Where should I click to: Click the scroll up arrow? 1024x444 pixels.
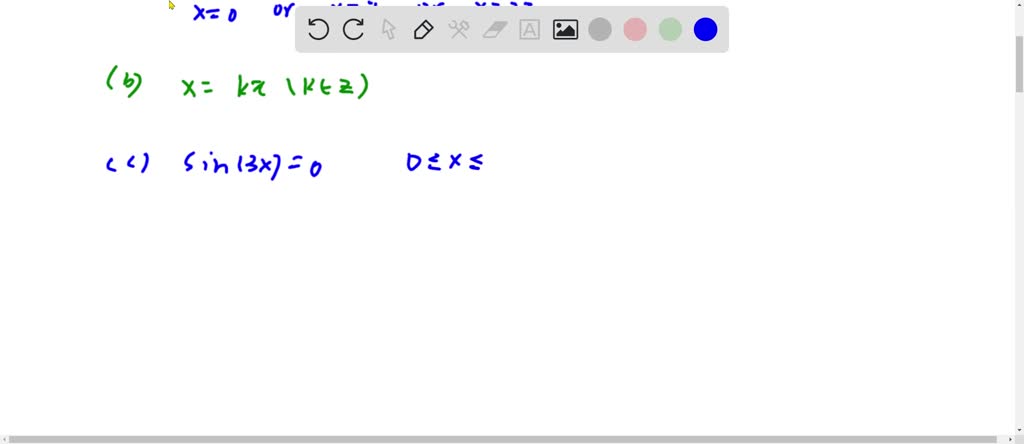point(1019,5)
